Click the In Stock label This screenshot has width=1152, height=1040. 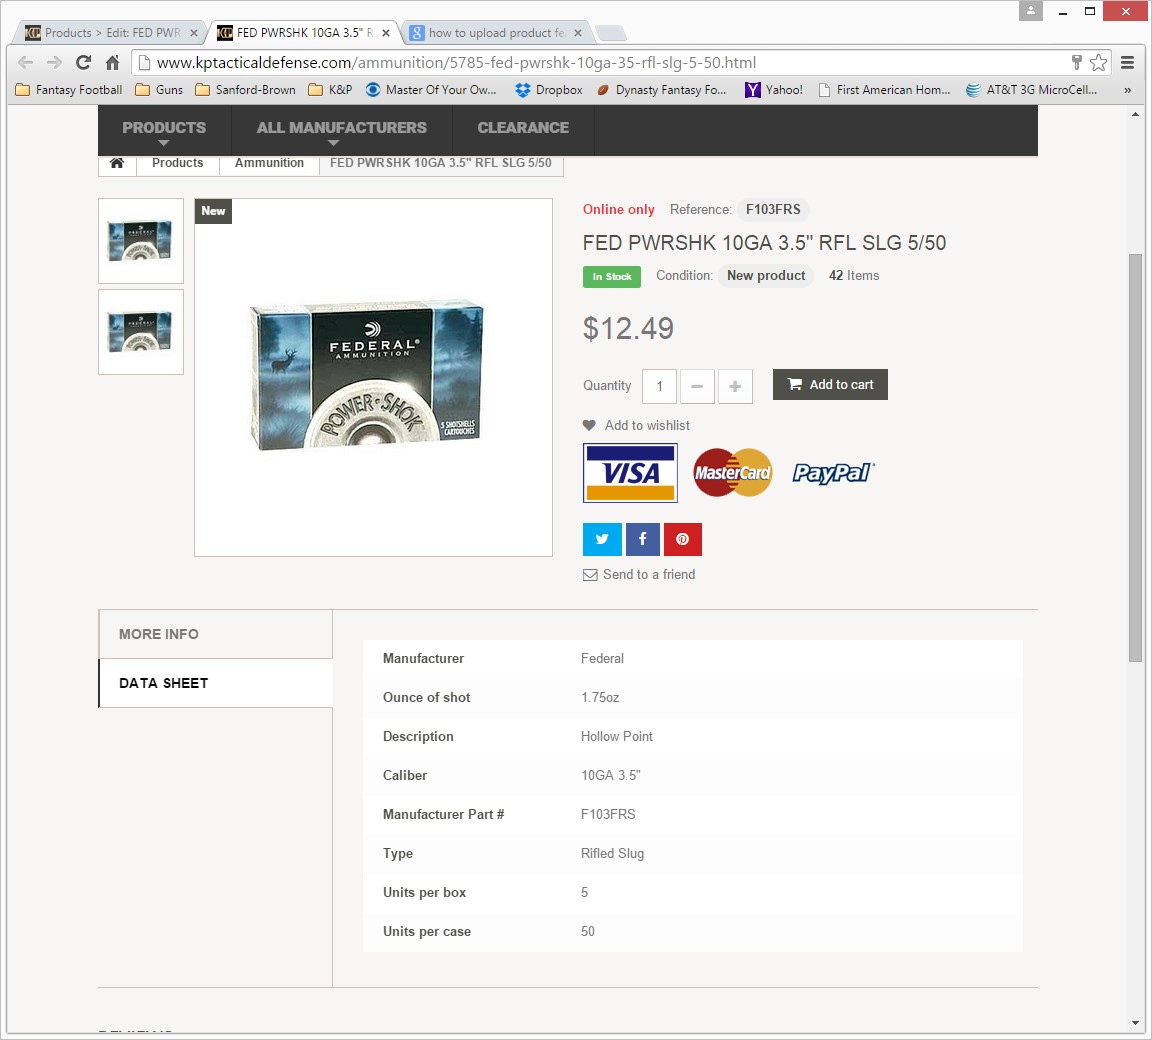(612, 277)
